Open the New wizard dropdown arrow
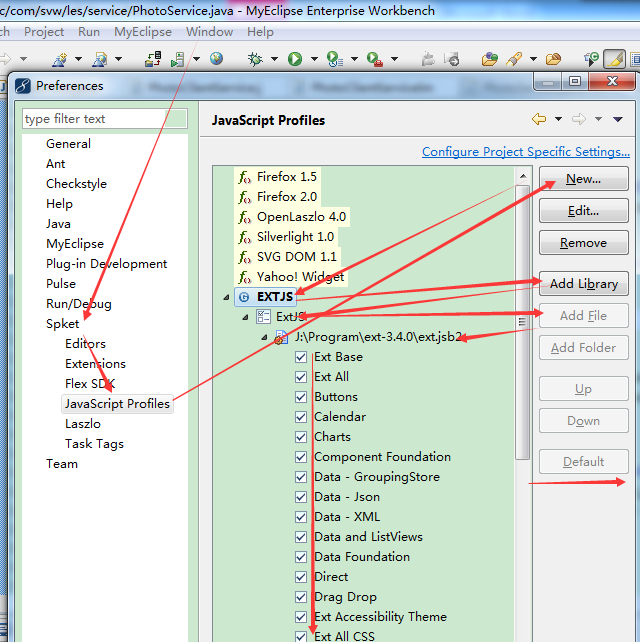640x642 pixels. click(x=78, y=59)
